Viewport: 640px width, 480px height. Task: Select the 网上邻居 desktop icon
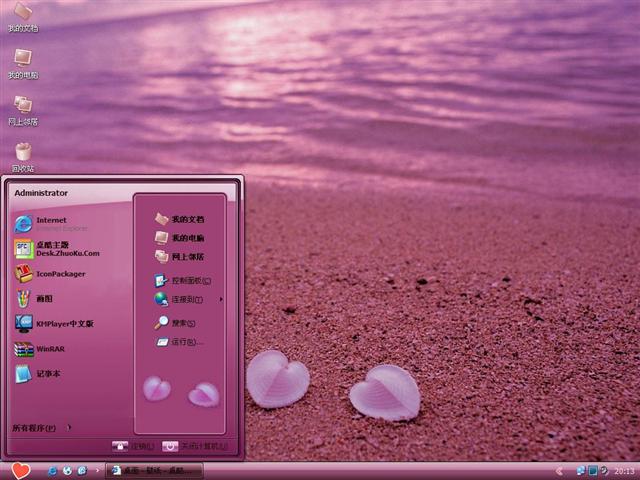tap(22, 109)
